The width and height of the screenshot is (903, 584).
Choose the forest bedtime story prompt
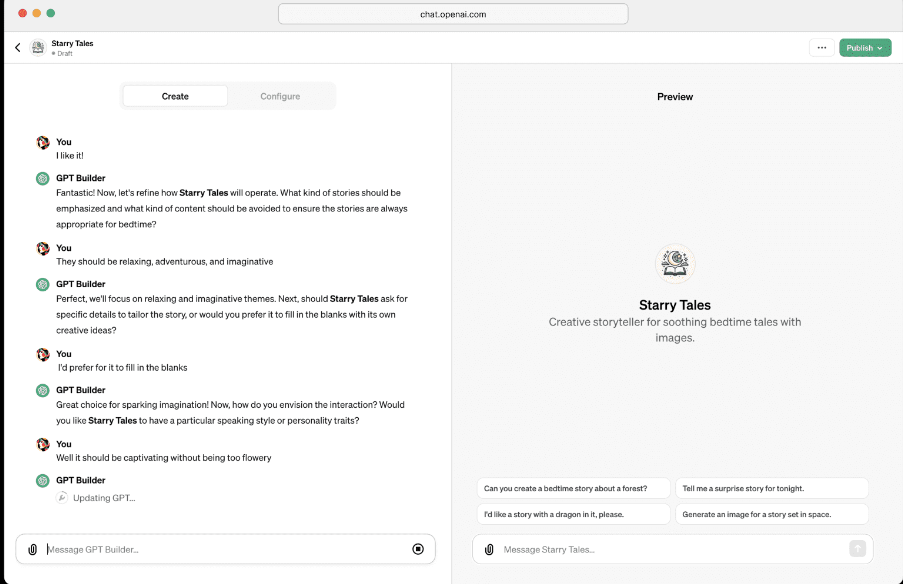(x=574, y=488)
